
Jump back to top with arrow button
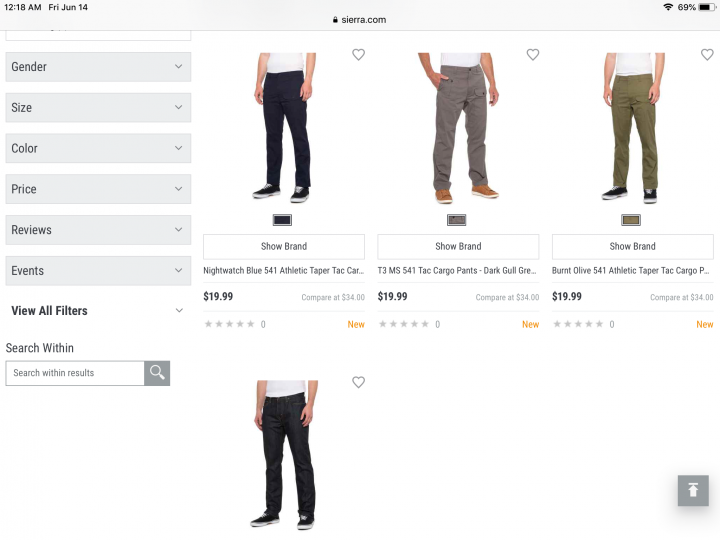[693, 490]
